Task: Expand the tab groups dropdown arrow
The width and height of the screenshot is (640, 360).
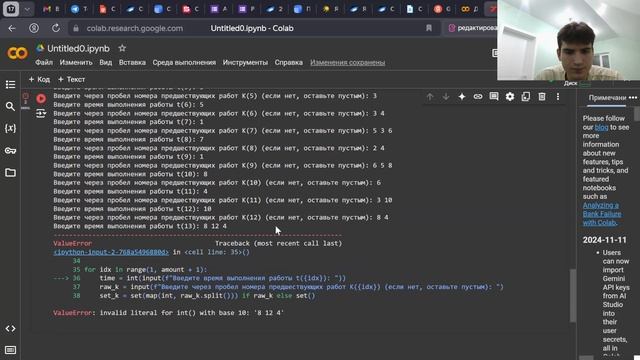Action: 27,9
